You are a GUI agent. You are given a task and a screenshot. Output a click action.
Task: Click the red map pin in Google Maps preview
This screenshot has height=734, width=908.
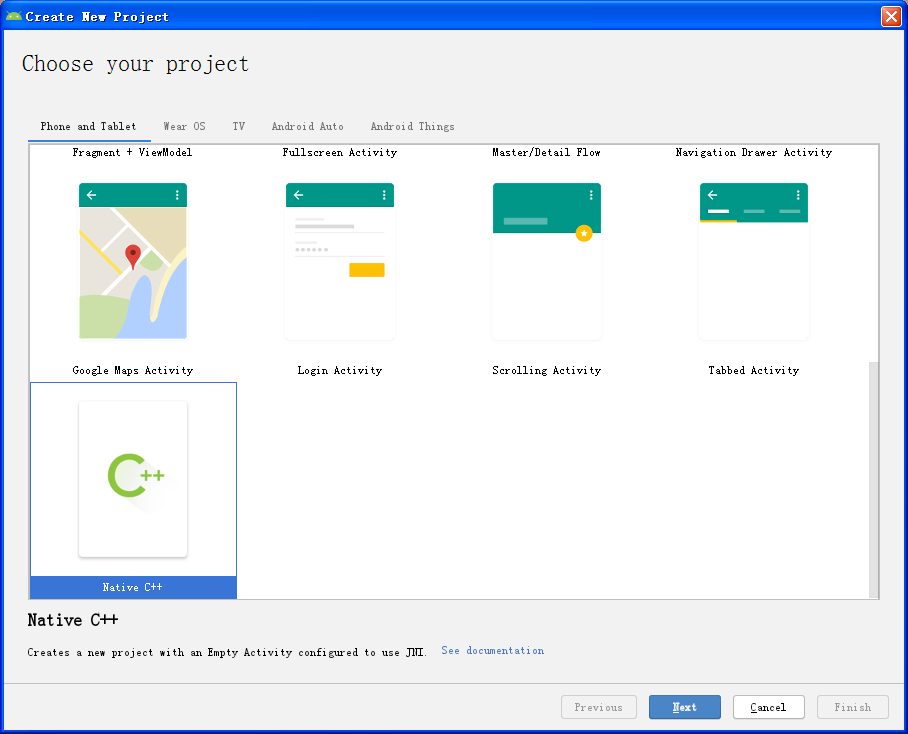point(133,257)
